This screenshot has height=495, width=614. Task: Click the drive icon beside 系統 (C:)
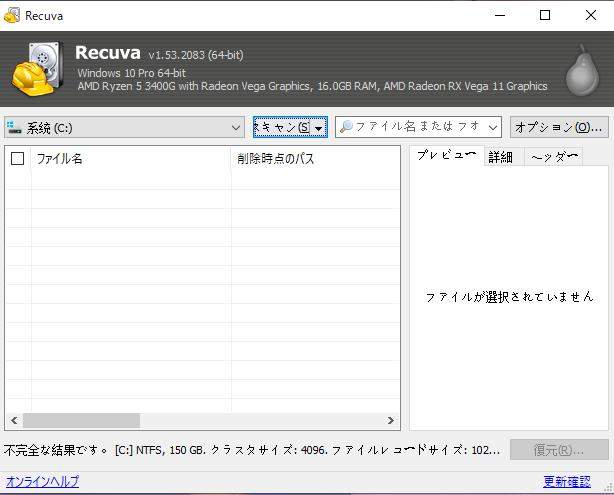[x=14, y=128]
